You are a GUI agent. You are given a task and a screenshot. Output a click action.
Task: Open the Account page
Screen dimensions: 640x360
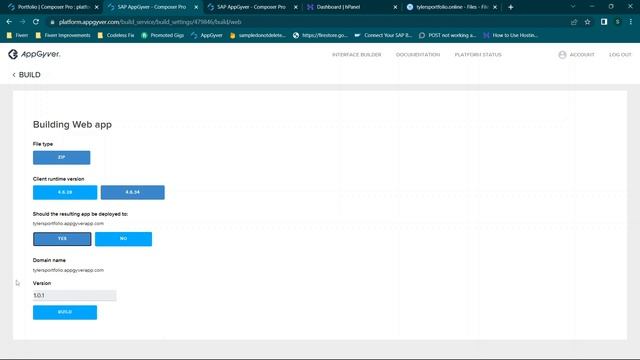coord(582,55)
